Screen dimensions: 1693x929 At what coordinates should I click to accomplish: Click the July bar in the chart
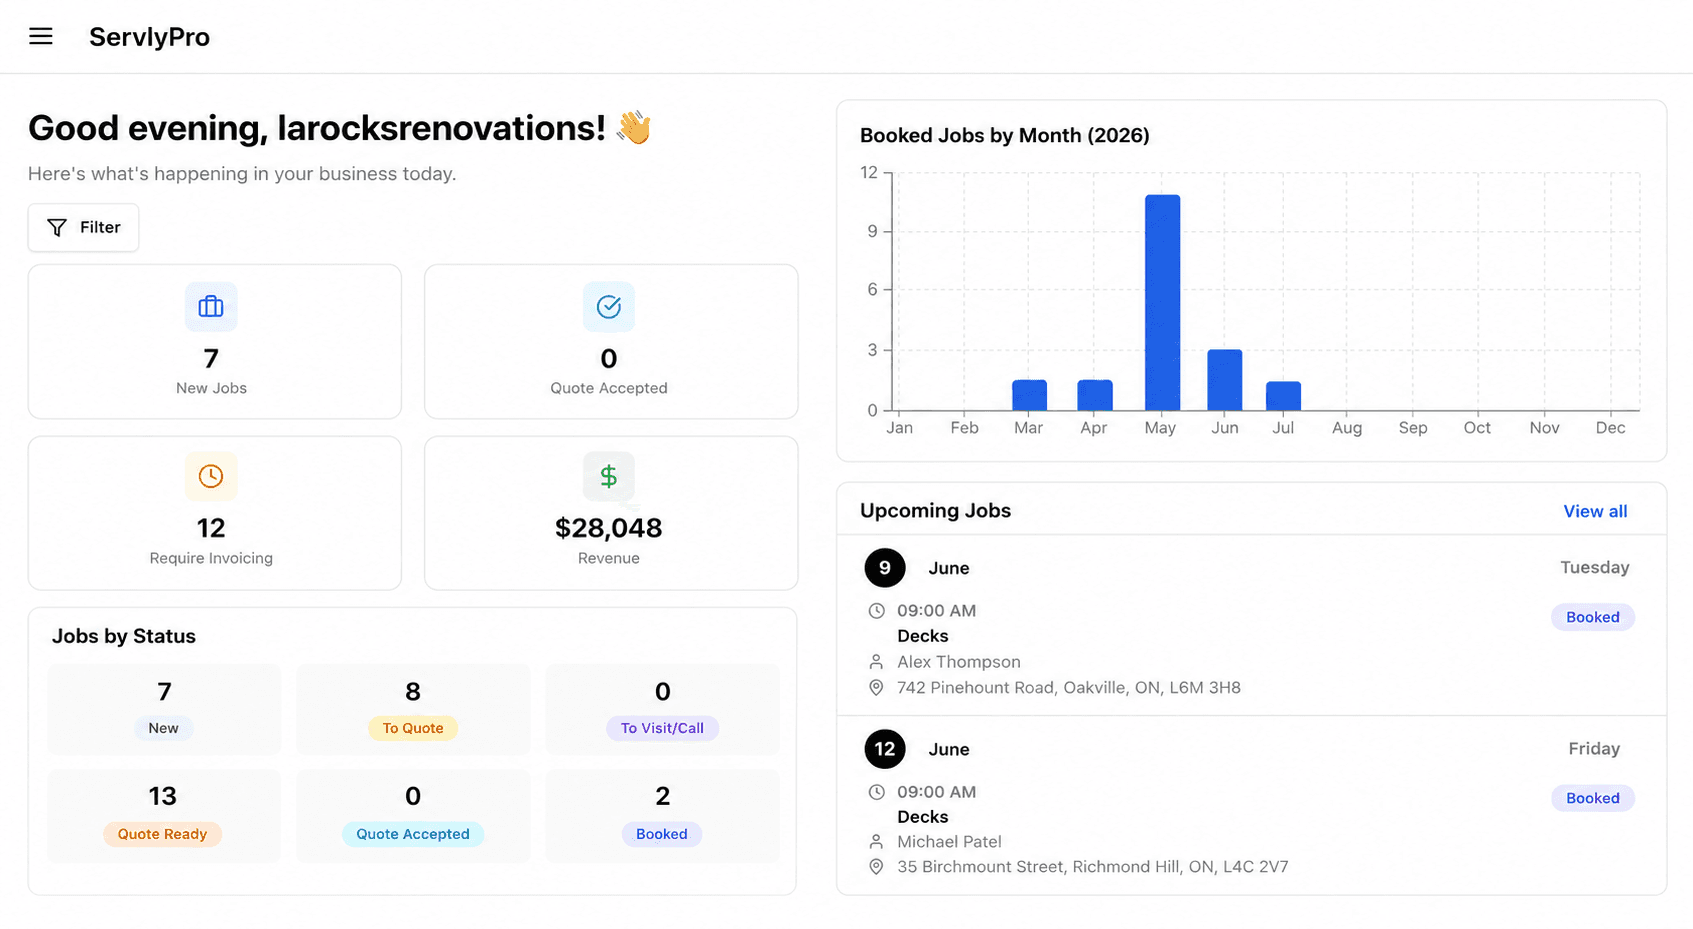tap(1283, 396)
